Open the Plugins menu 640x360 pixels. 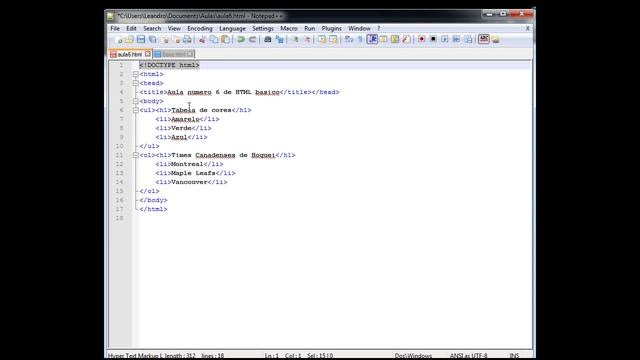point(331,29)
